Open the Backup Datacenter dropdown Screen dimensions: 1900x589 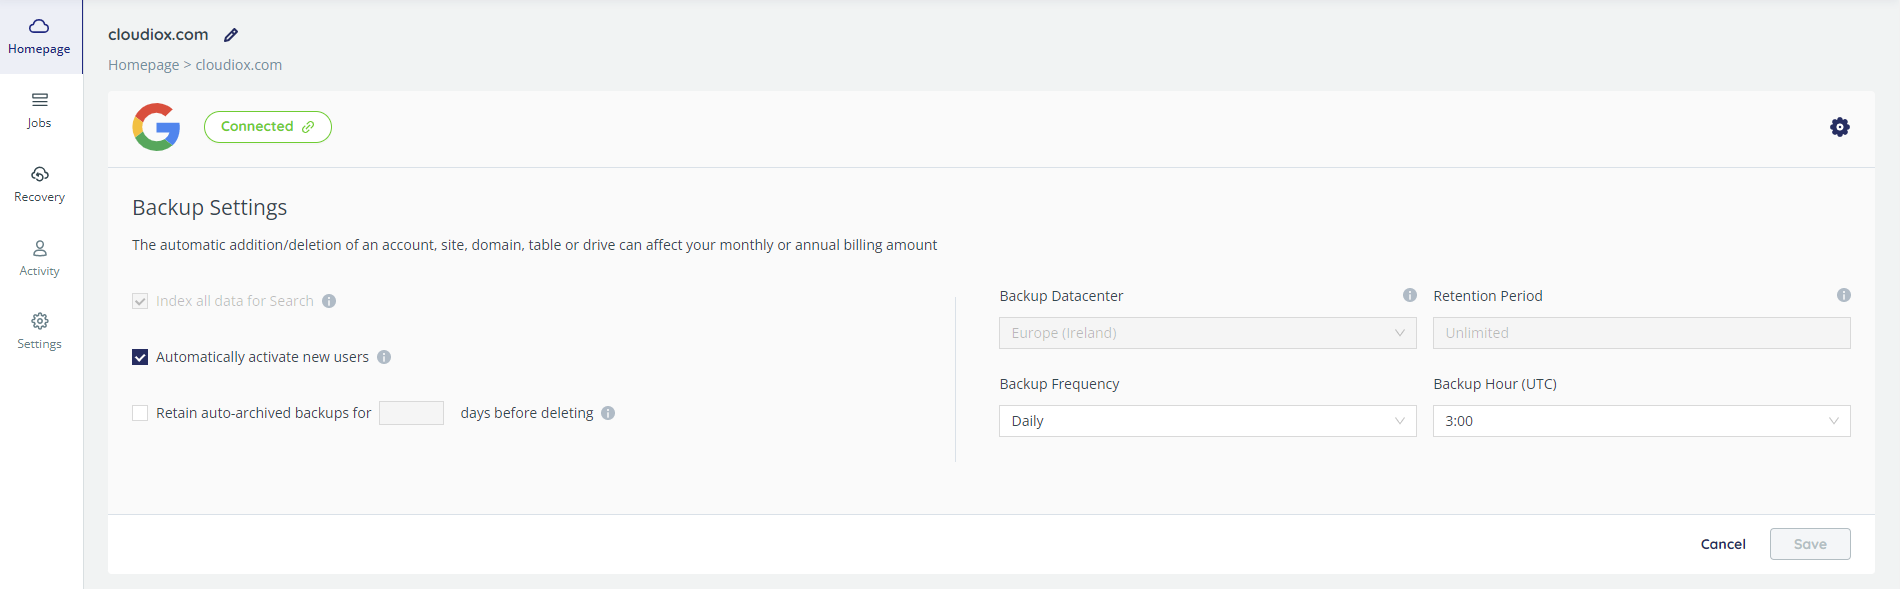(x=1208, y=333)
